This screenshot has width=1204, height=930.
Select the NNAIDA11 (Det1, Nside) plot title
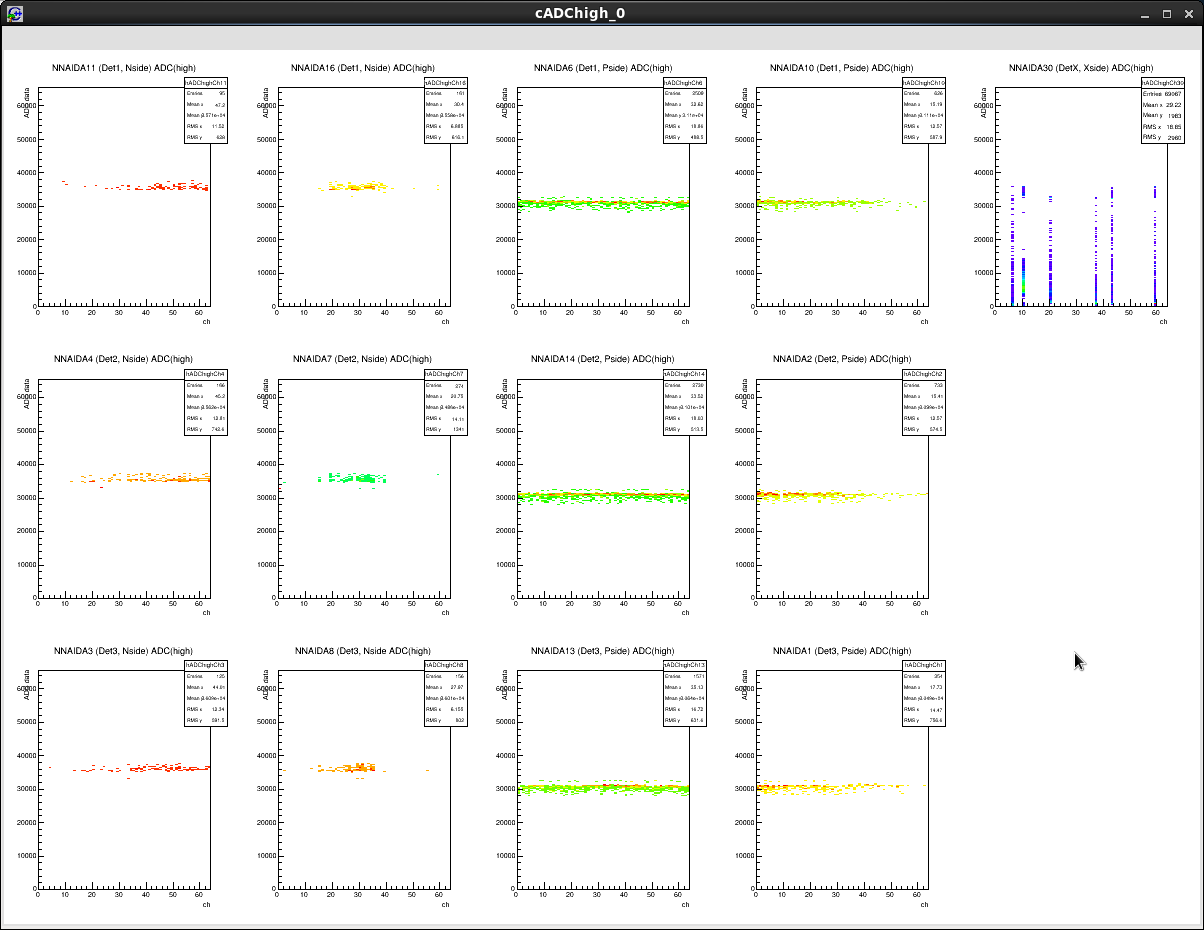pos(124,68)
